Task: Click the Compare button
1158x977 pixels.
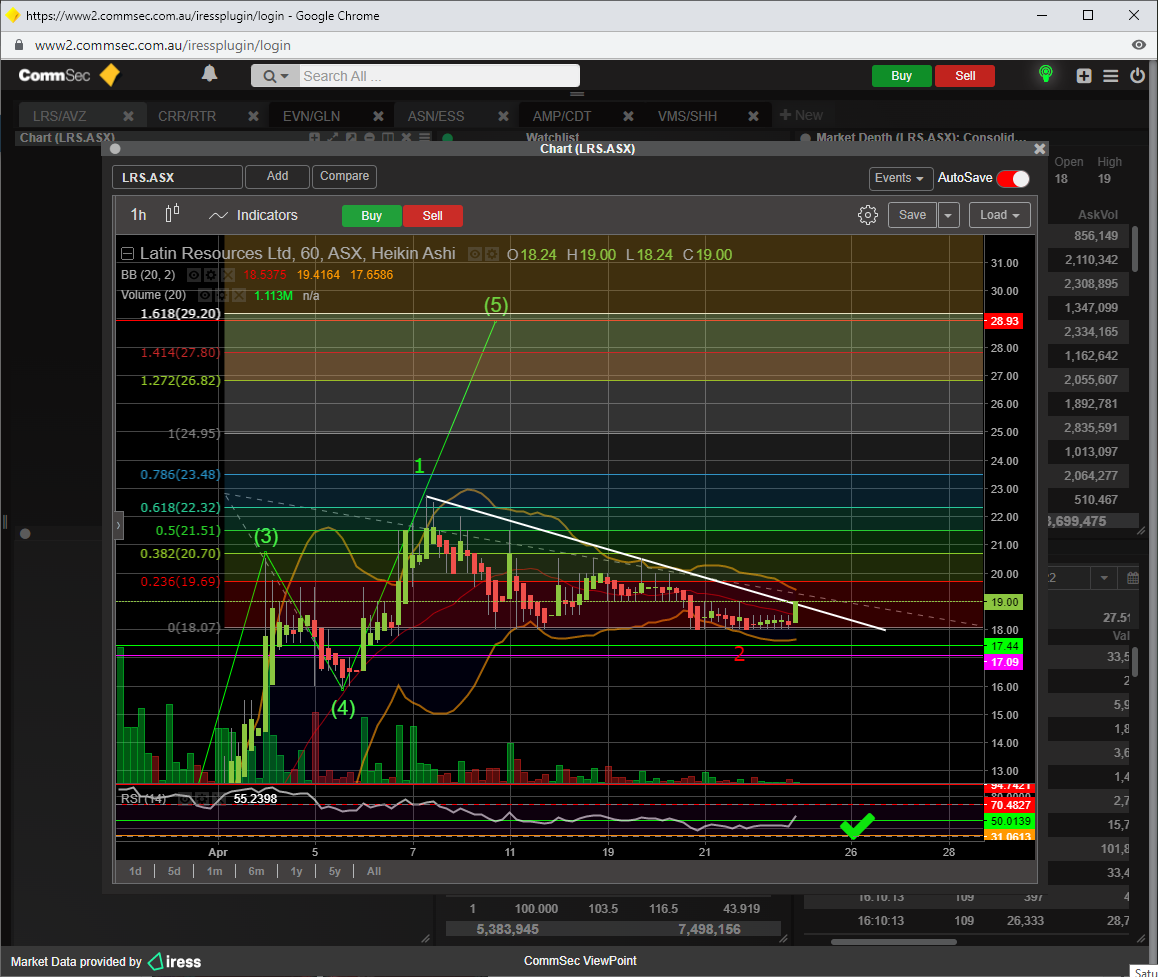Action: pos(345,176)
